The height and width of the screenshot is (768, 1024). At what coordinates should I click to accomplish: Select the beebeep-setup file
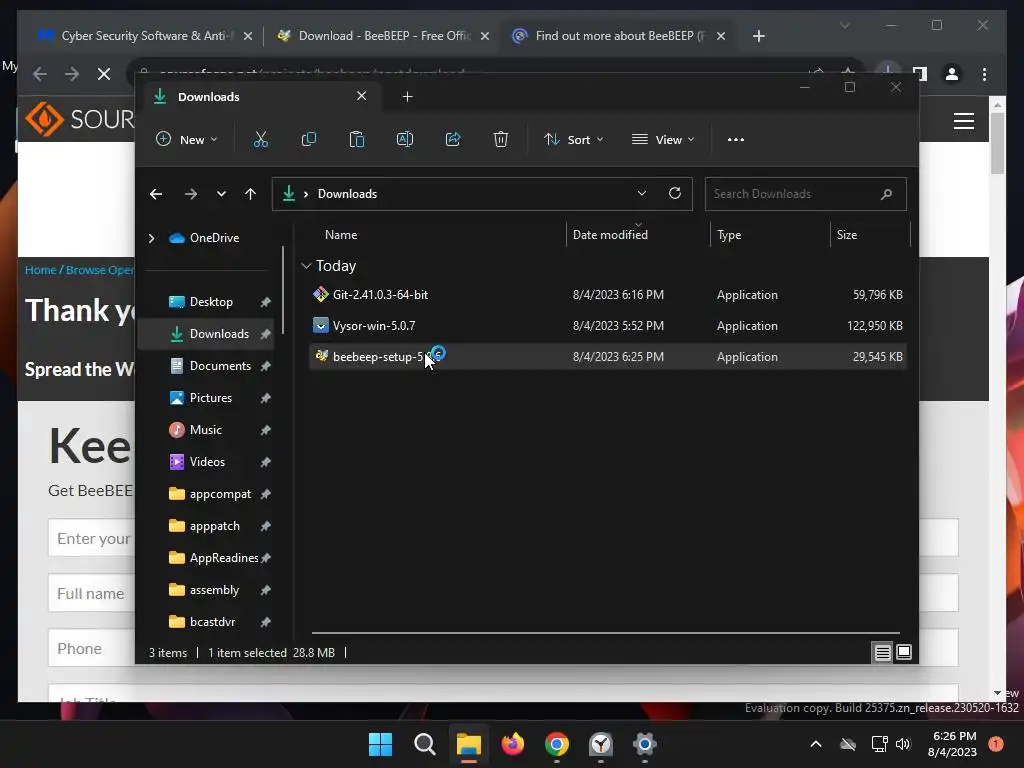pyautogui.click(x=608, y=357)
